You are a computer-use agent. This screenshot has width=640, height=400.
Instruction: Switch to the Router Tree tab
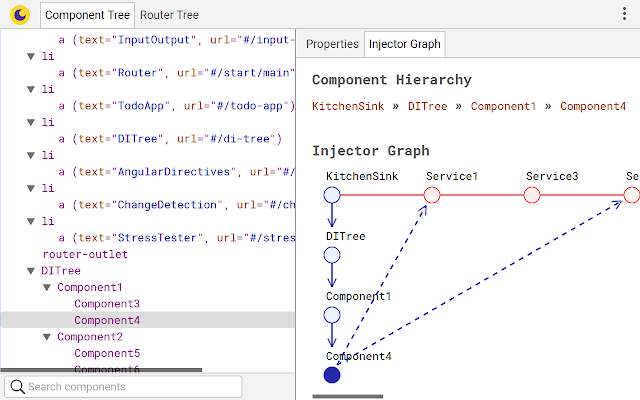[169, 15]
